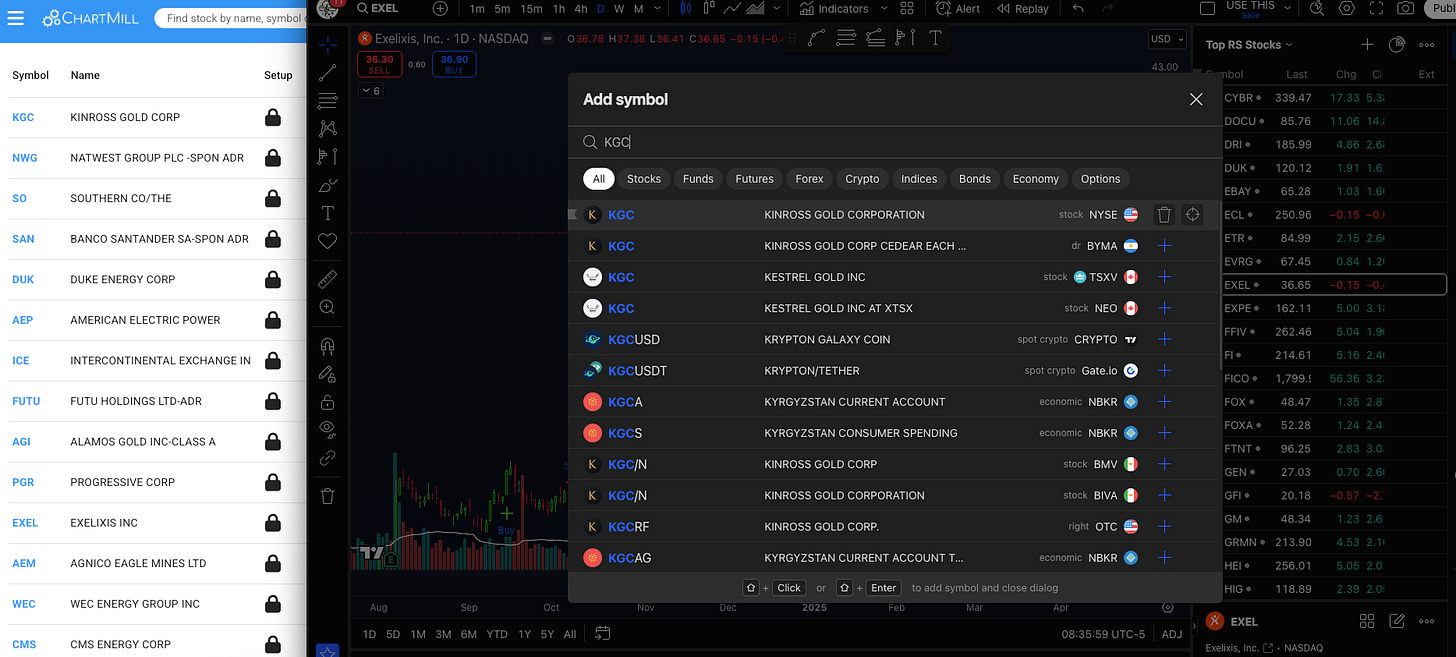Click the undo arrow
Screen dimensions: 1456x657
coord(1078,8)
